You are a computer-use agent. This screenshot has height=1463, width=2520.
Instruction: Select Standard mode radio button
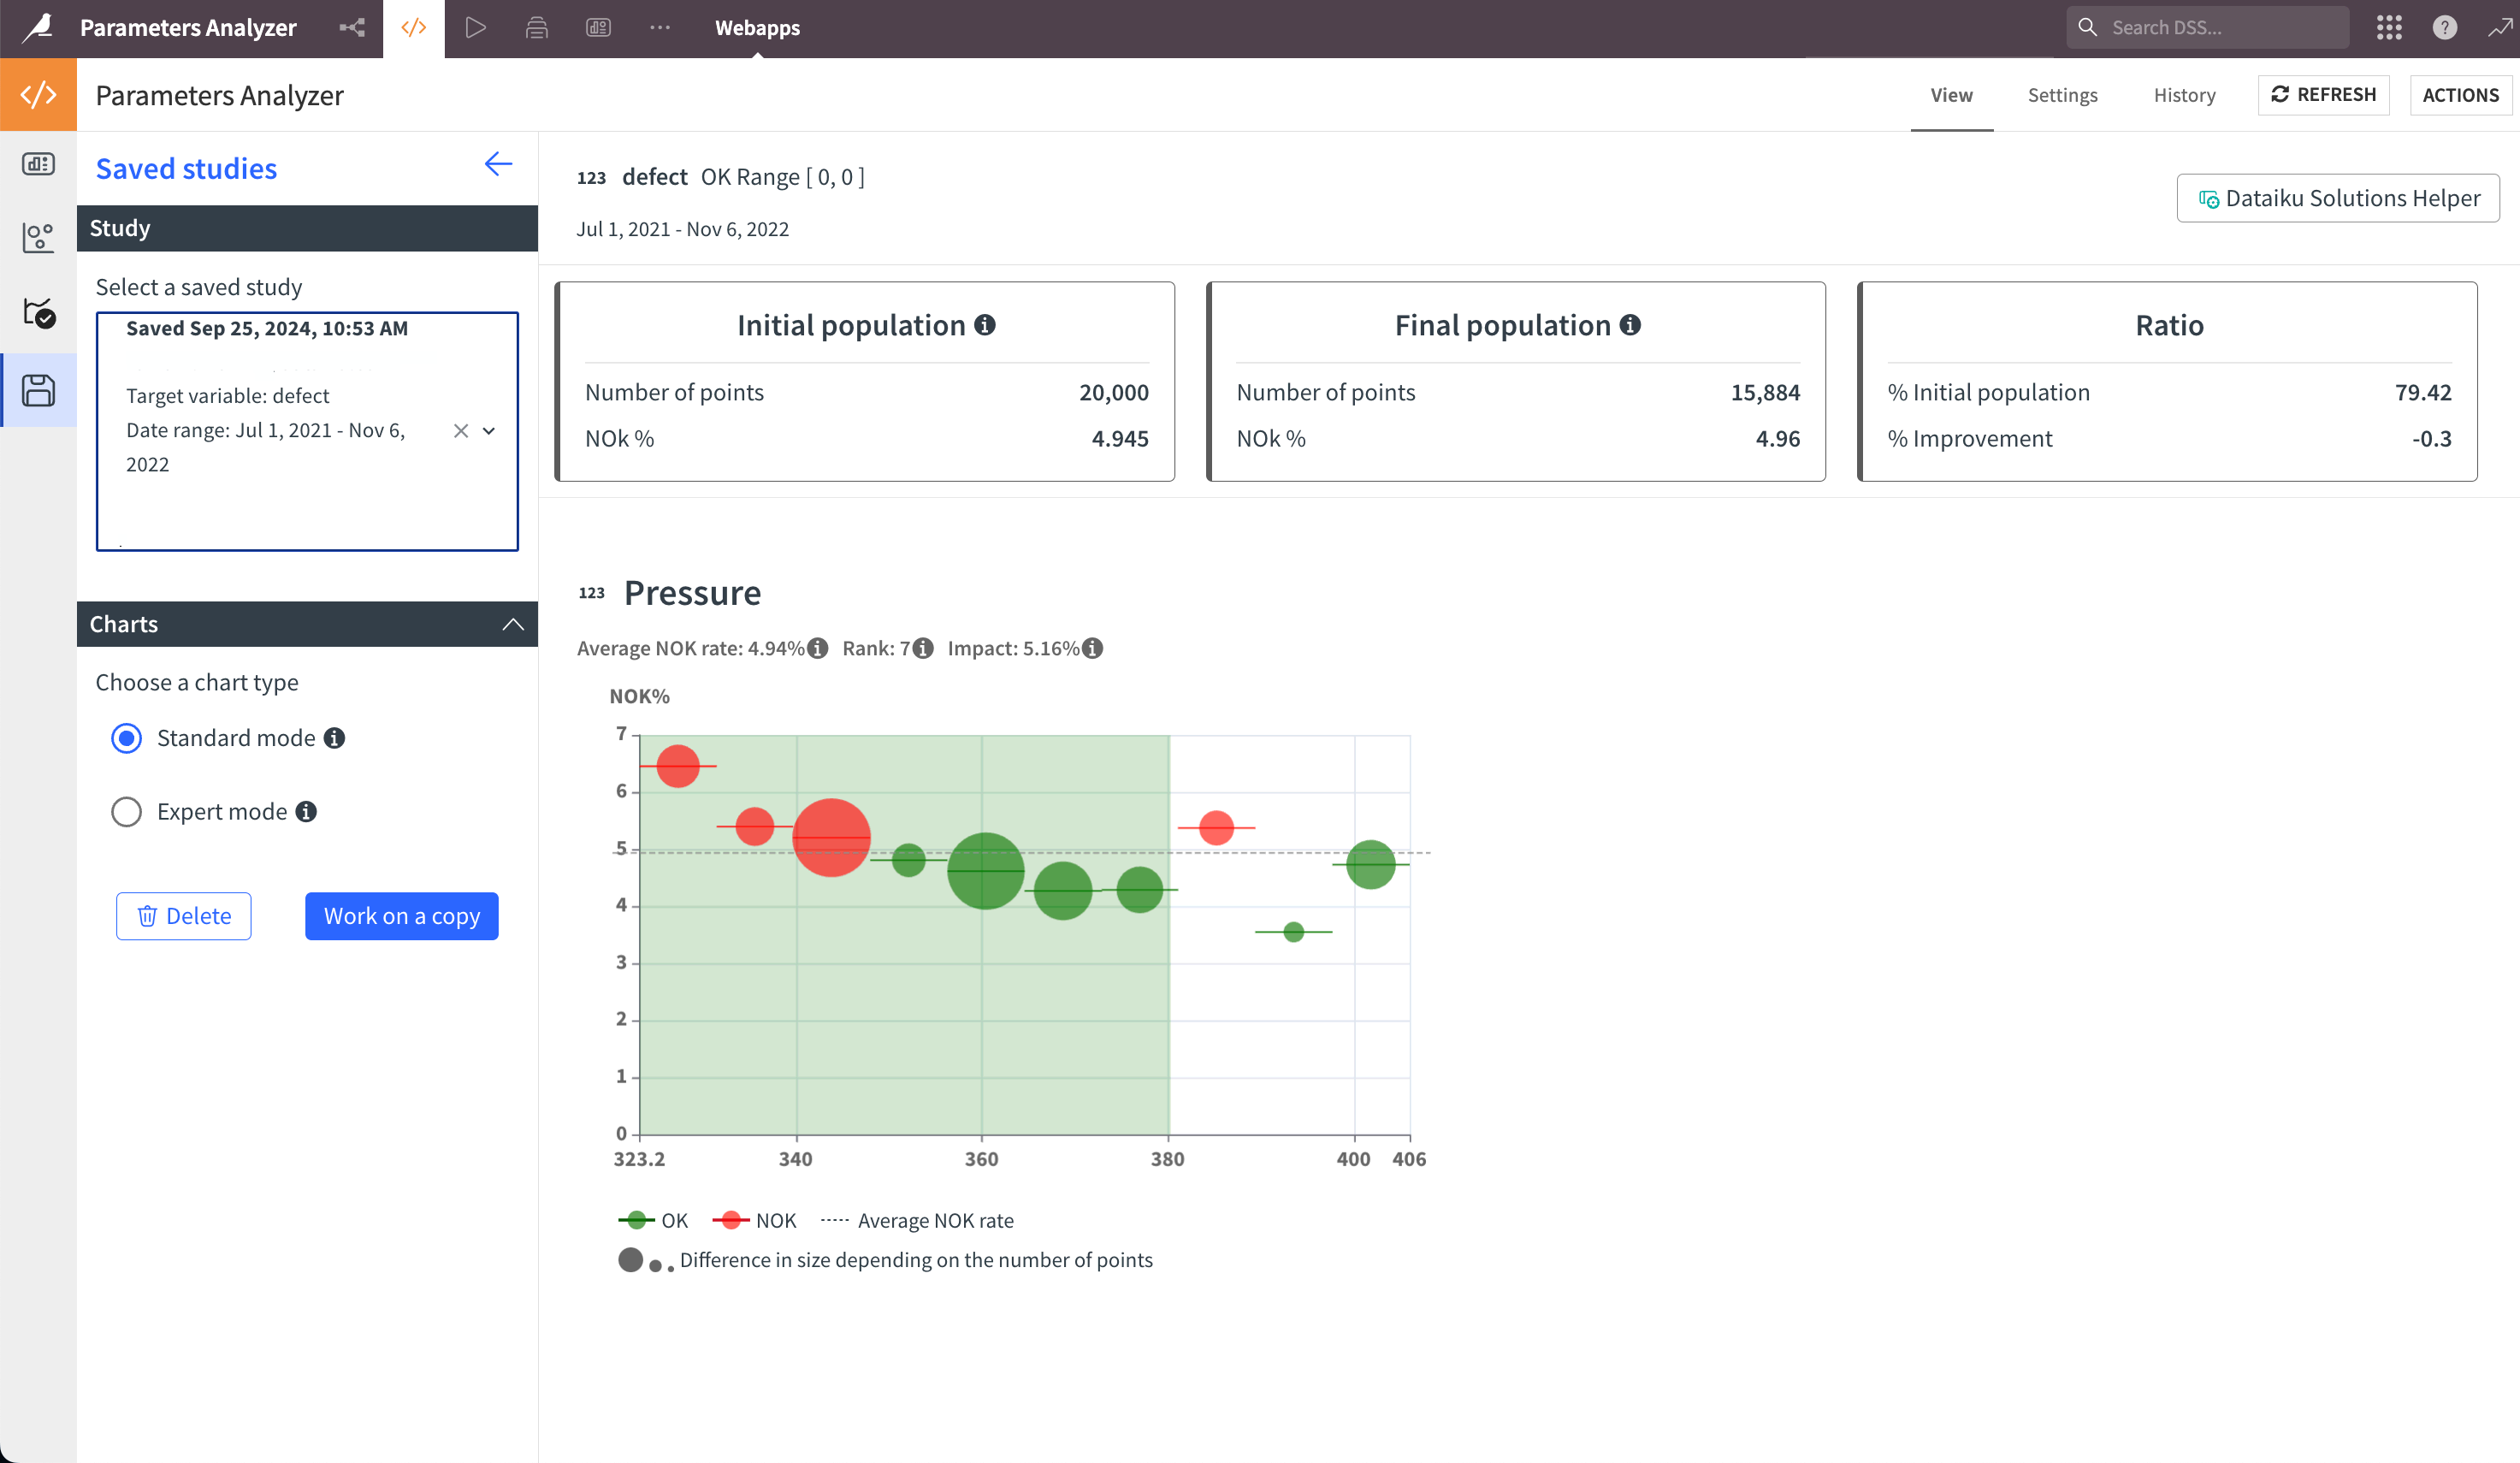pyautogui.click(x=126, y=738)
